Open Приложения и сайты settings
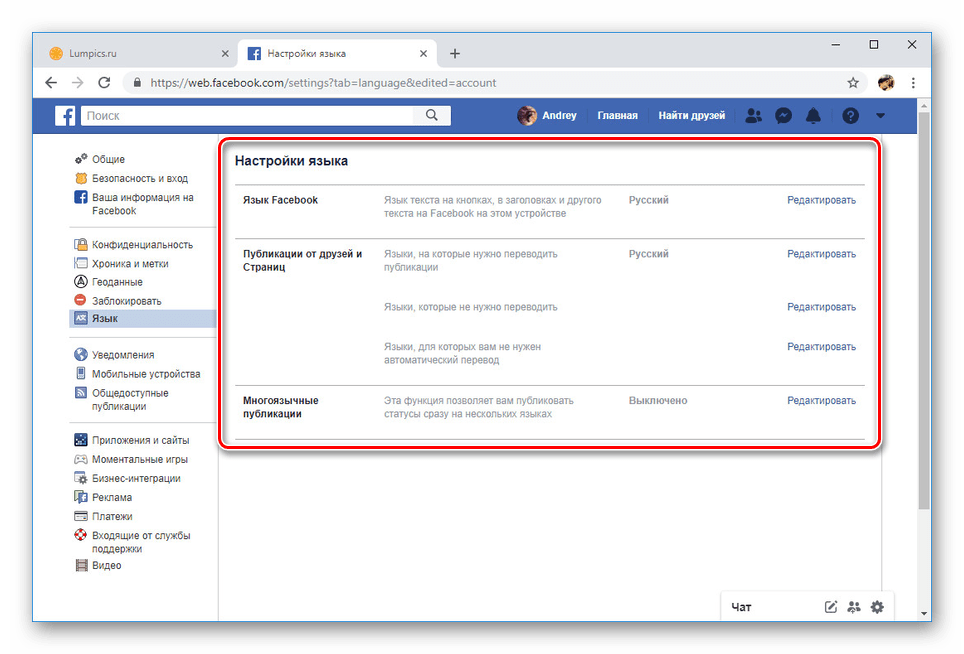 (x=140, y=440)
